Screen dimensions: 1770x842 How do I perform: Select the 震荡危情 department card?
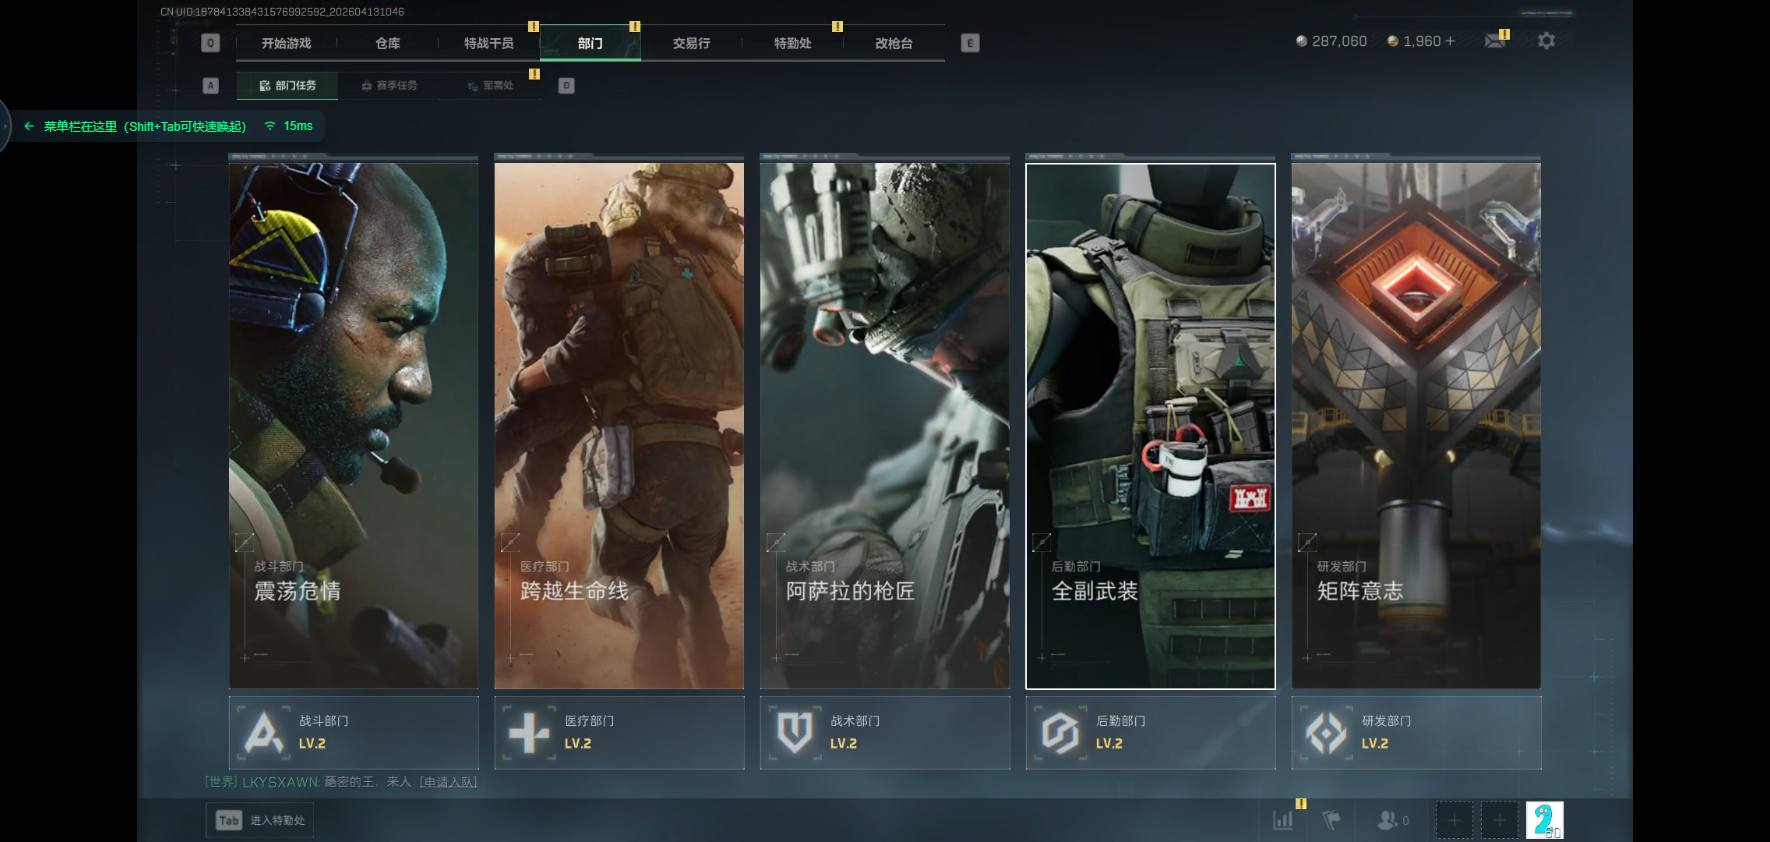[354, 426]
